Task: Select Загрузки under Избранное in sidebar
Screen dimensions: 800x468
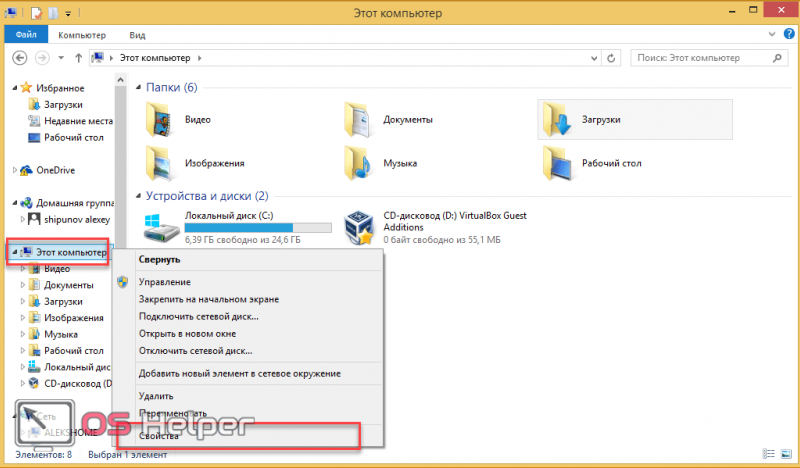Action: (56, 105)
